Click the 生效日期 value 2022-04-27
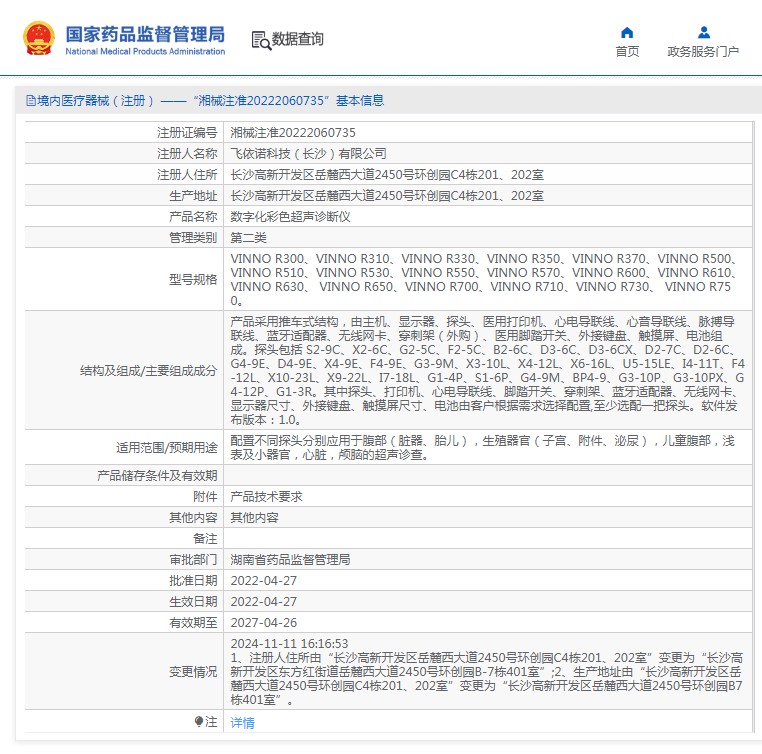The width and height of the screenshot is (762, 754). click(x=263, y=601)
